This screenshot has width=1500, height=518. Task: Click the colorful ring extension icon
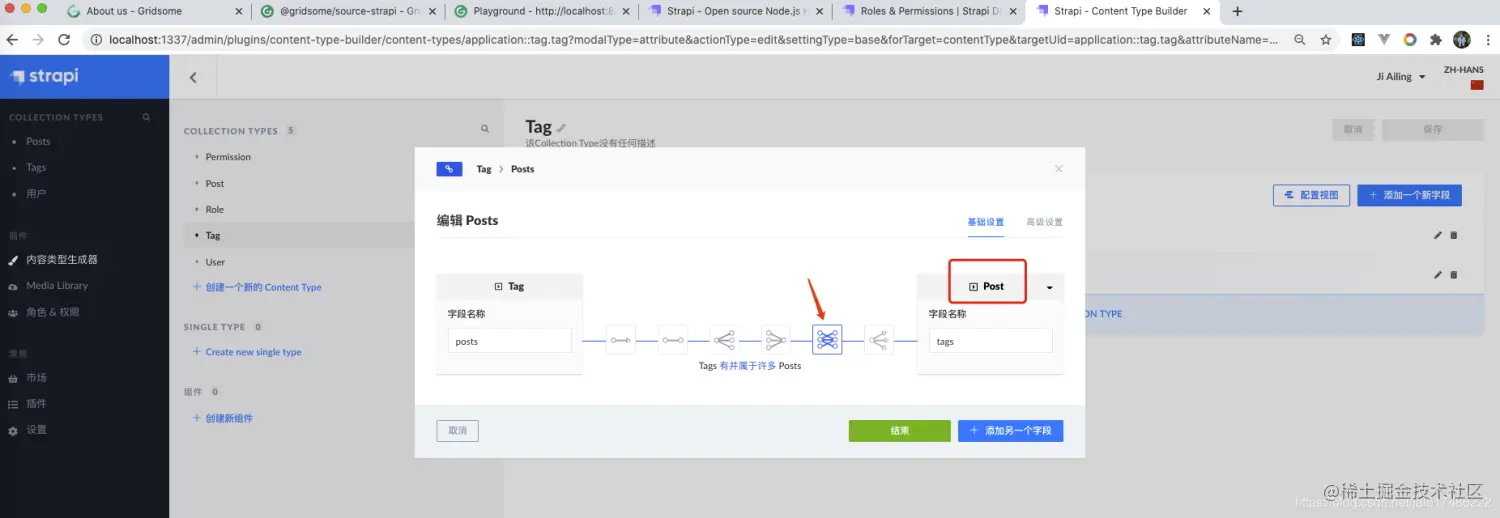pos(1410,40)
